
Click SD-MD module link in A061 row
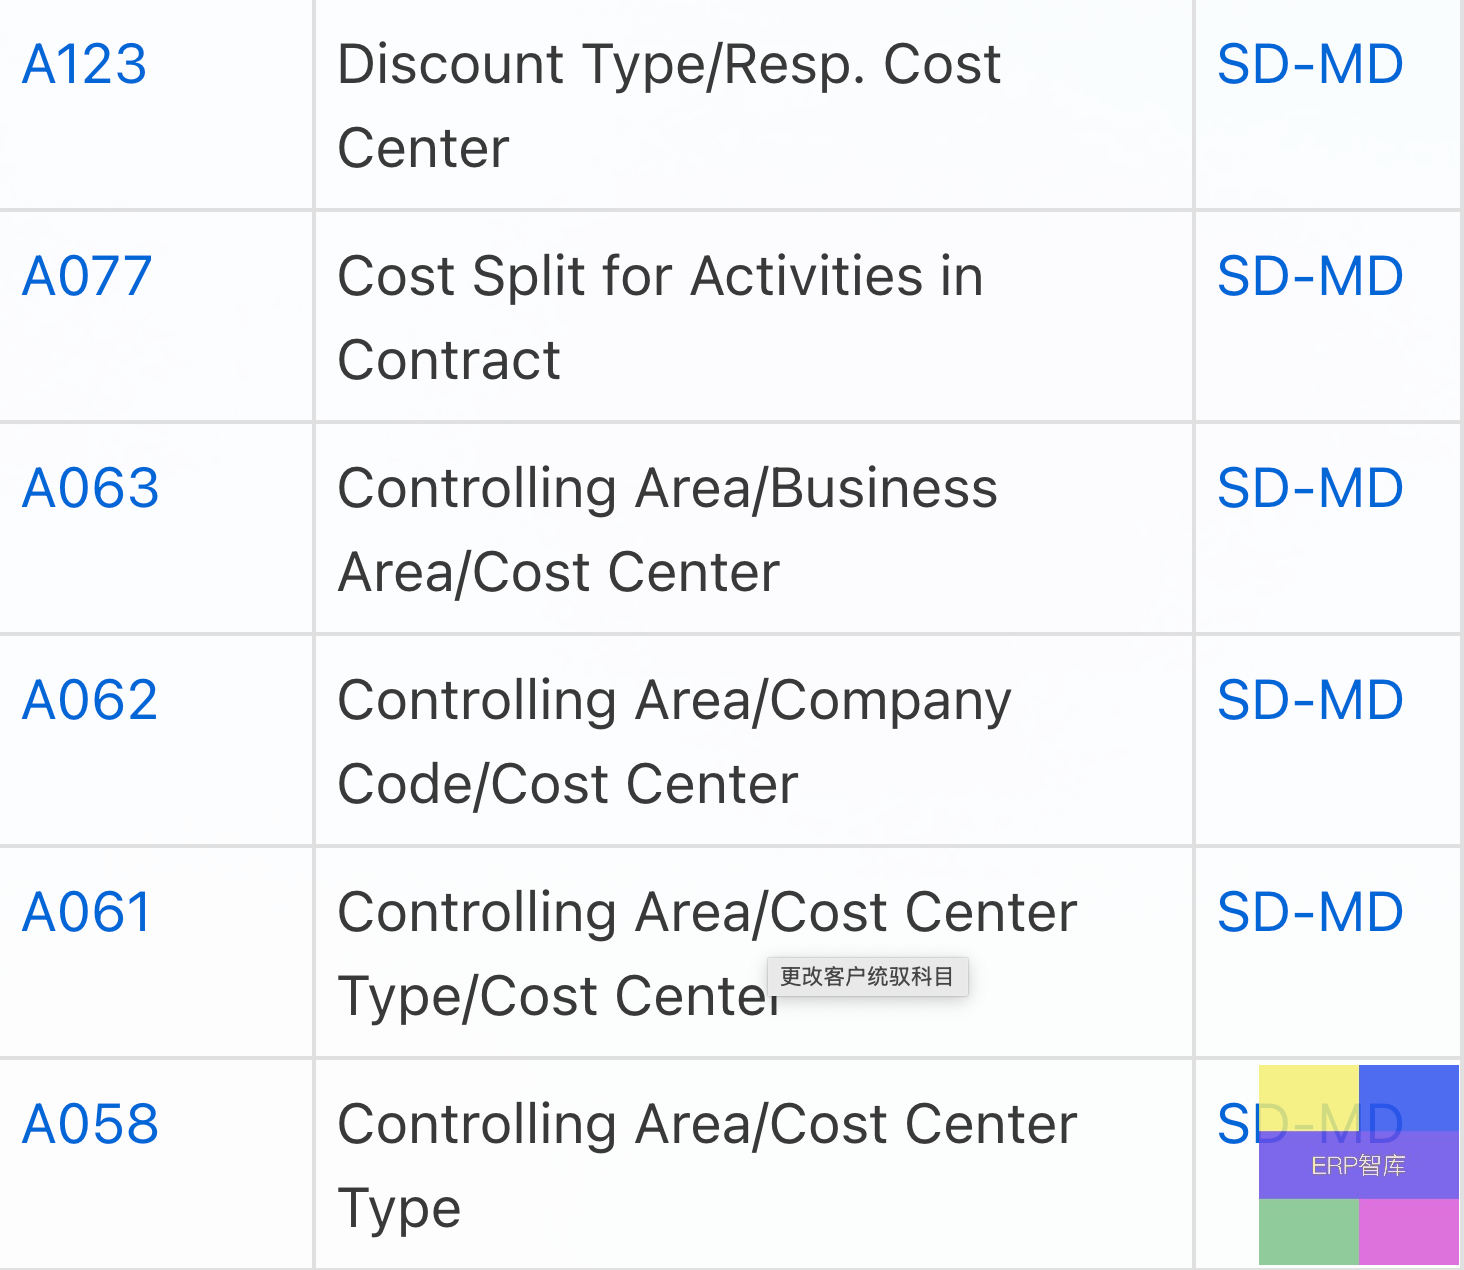point(1310,913)
